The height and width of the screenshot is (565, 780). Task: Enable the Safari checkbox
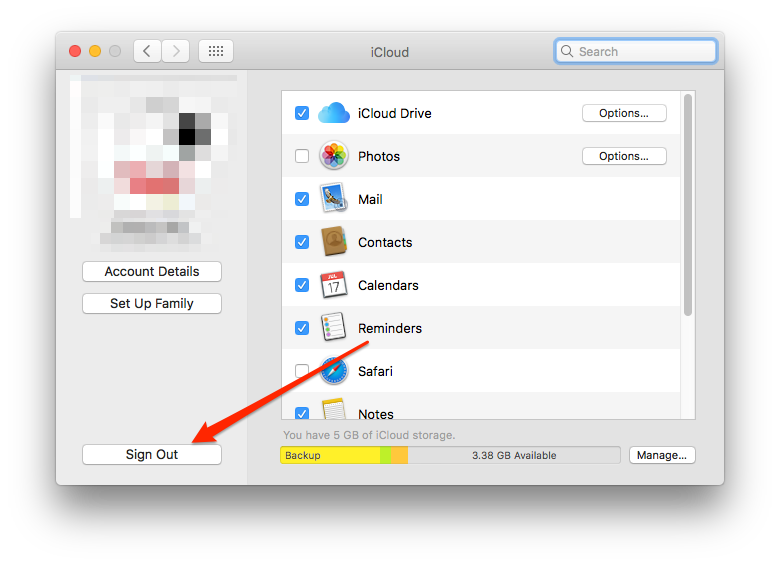point(302,371)
